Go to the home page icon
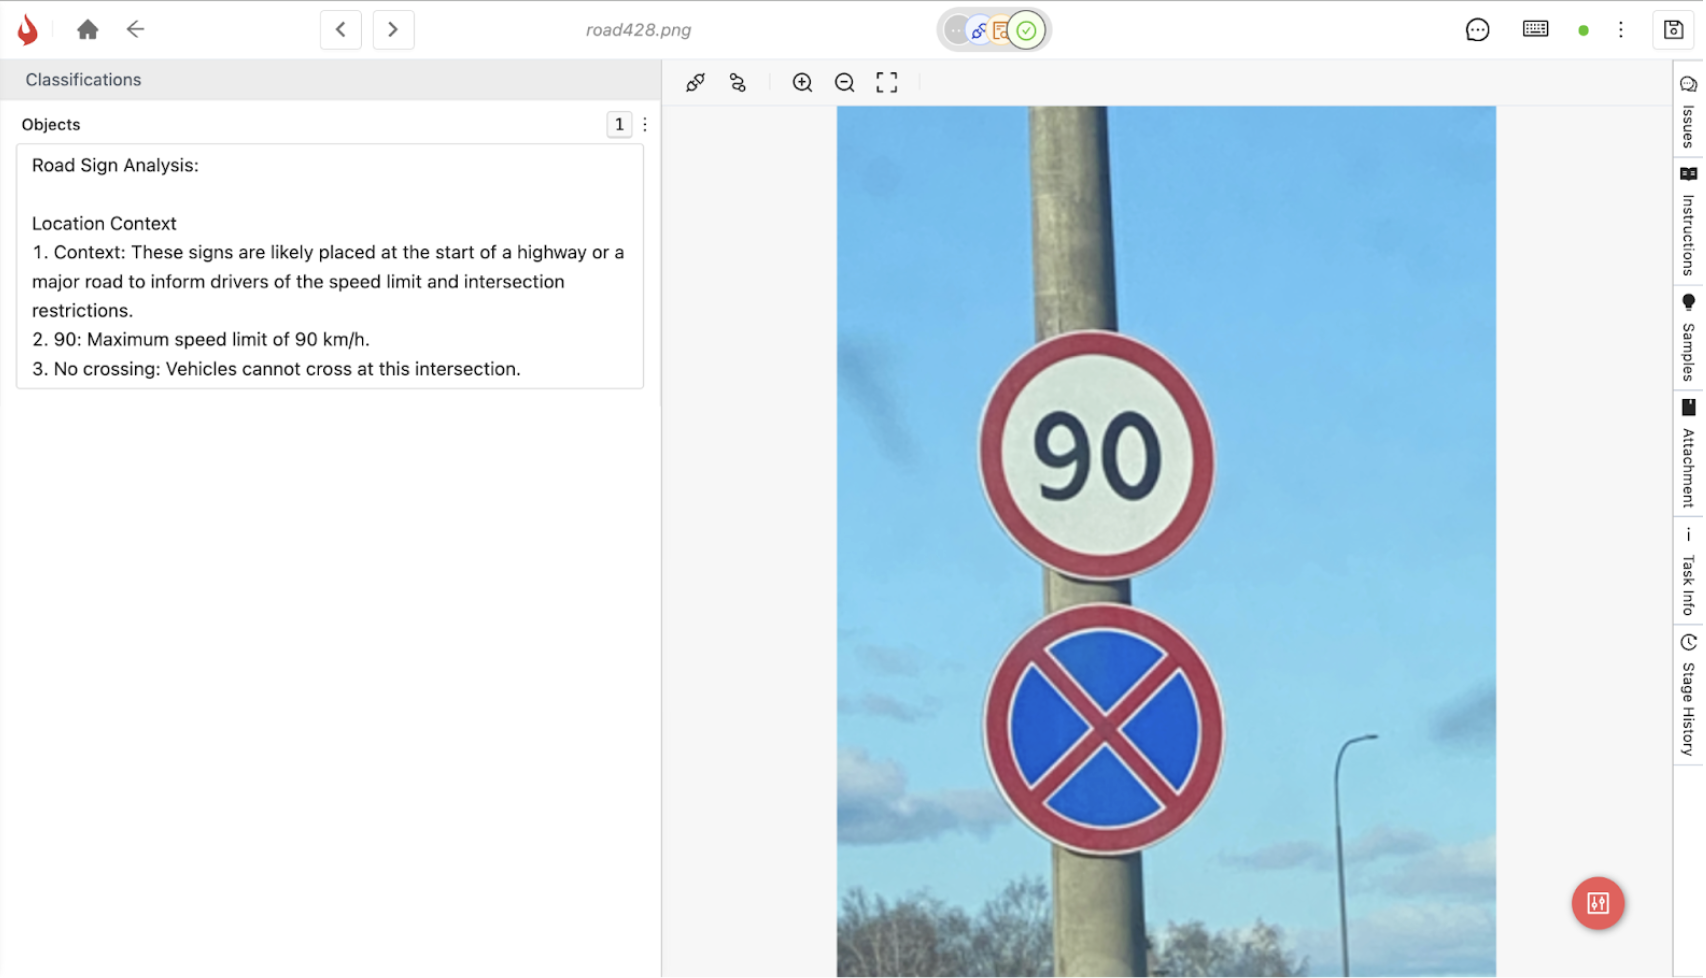1706x978 pixels. click(x=88, y=30)
